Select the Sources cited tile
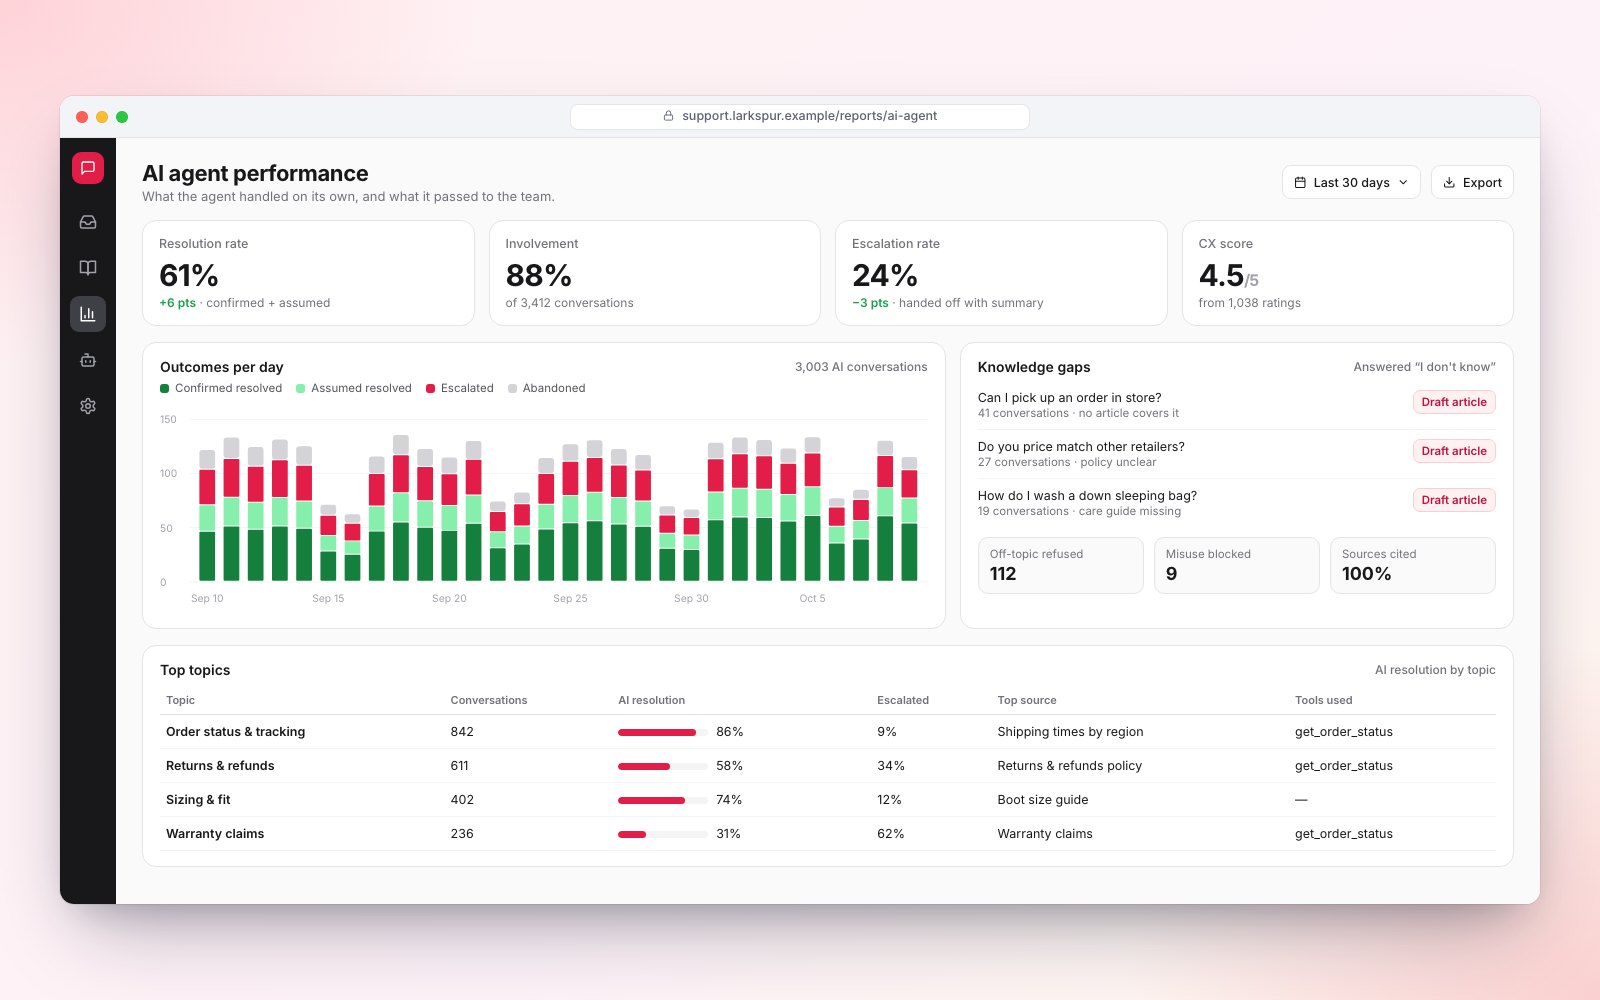1600x1000 pixels. [x=1412, y=565]
